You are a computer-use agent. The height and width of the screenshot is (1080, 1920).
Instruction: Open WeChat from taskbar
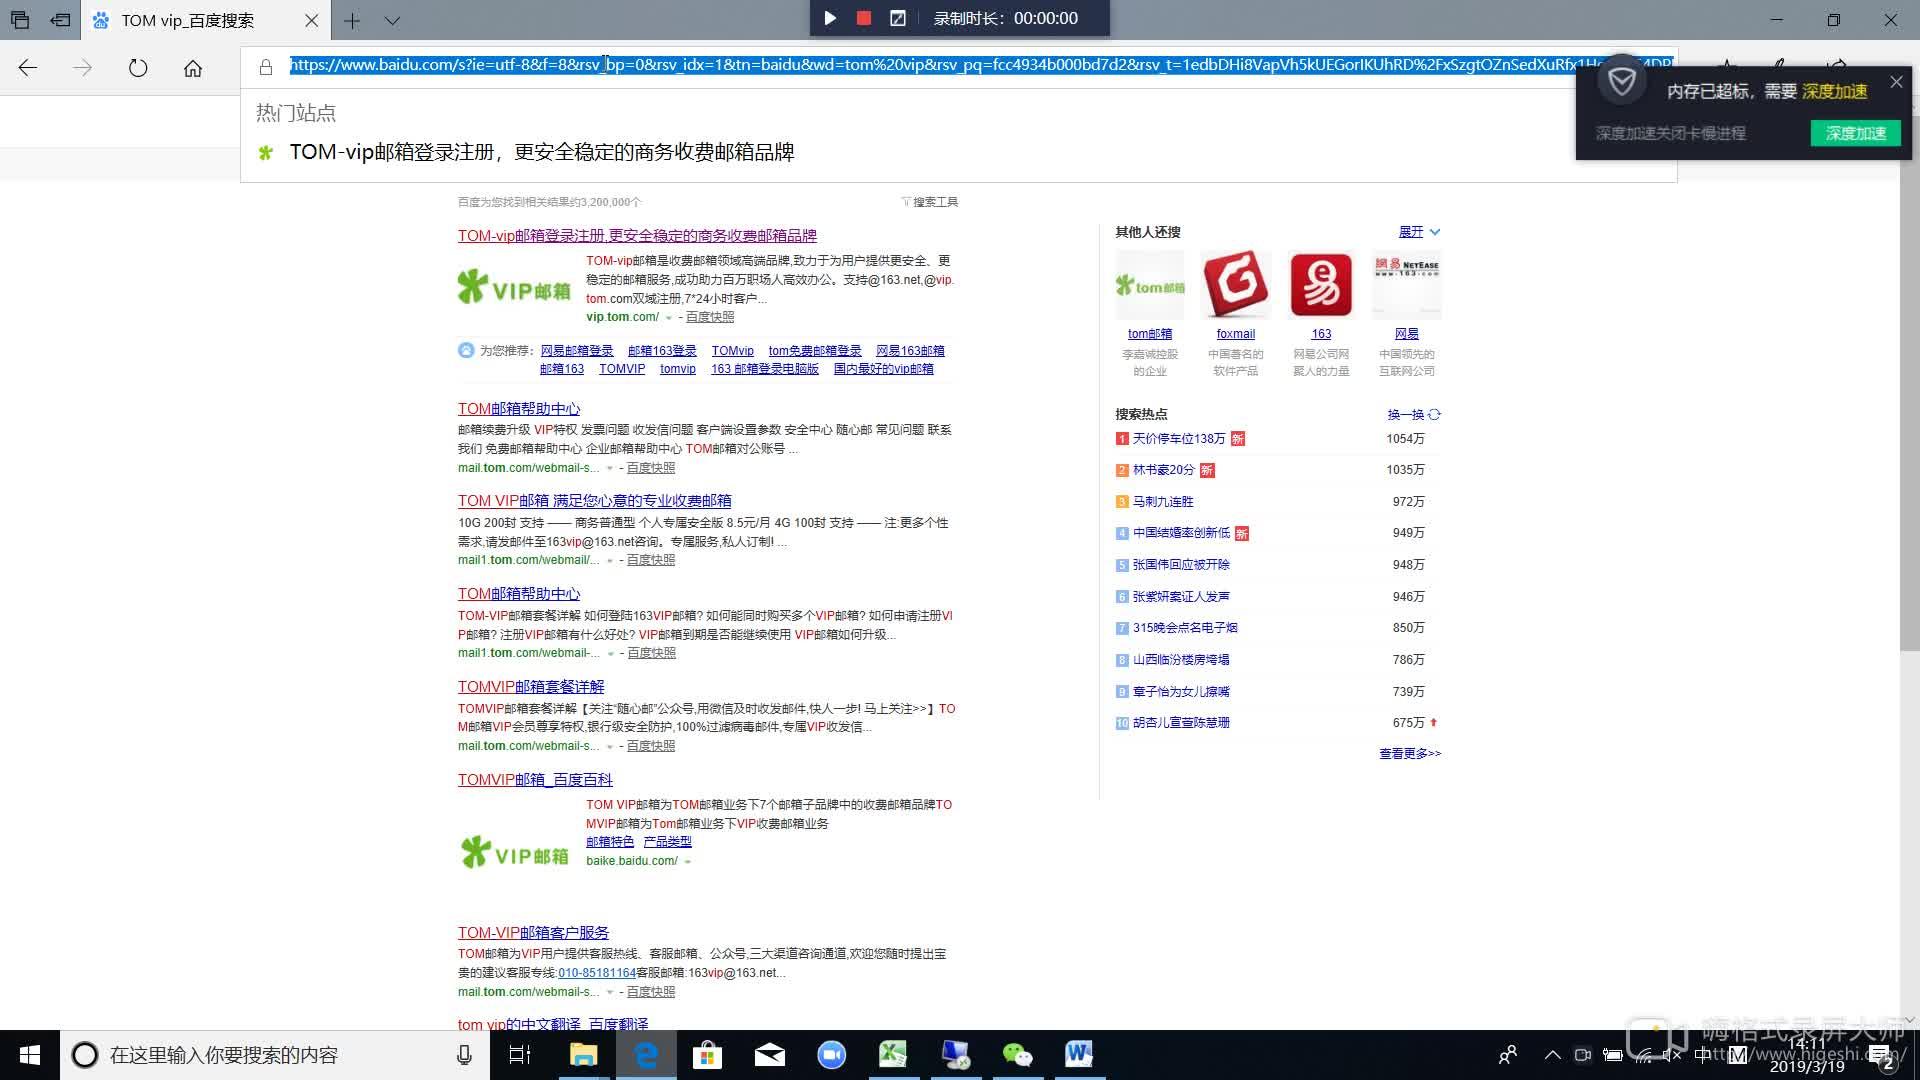point(1017,1055)
